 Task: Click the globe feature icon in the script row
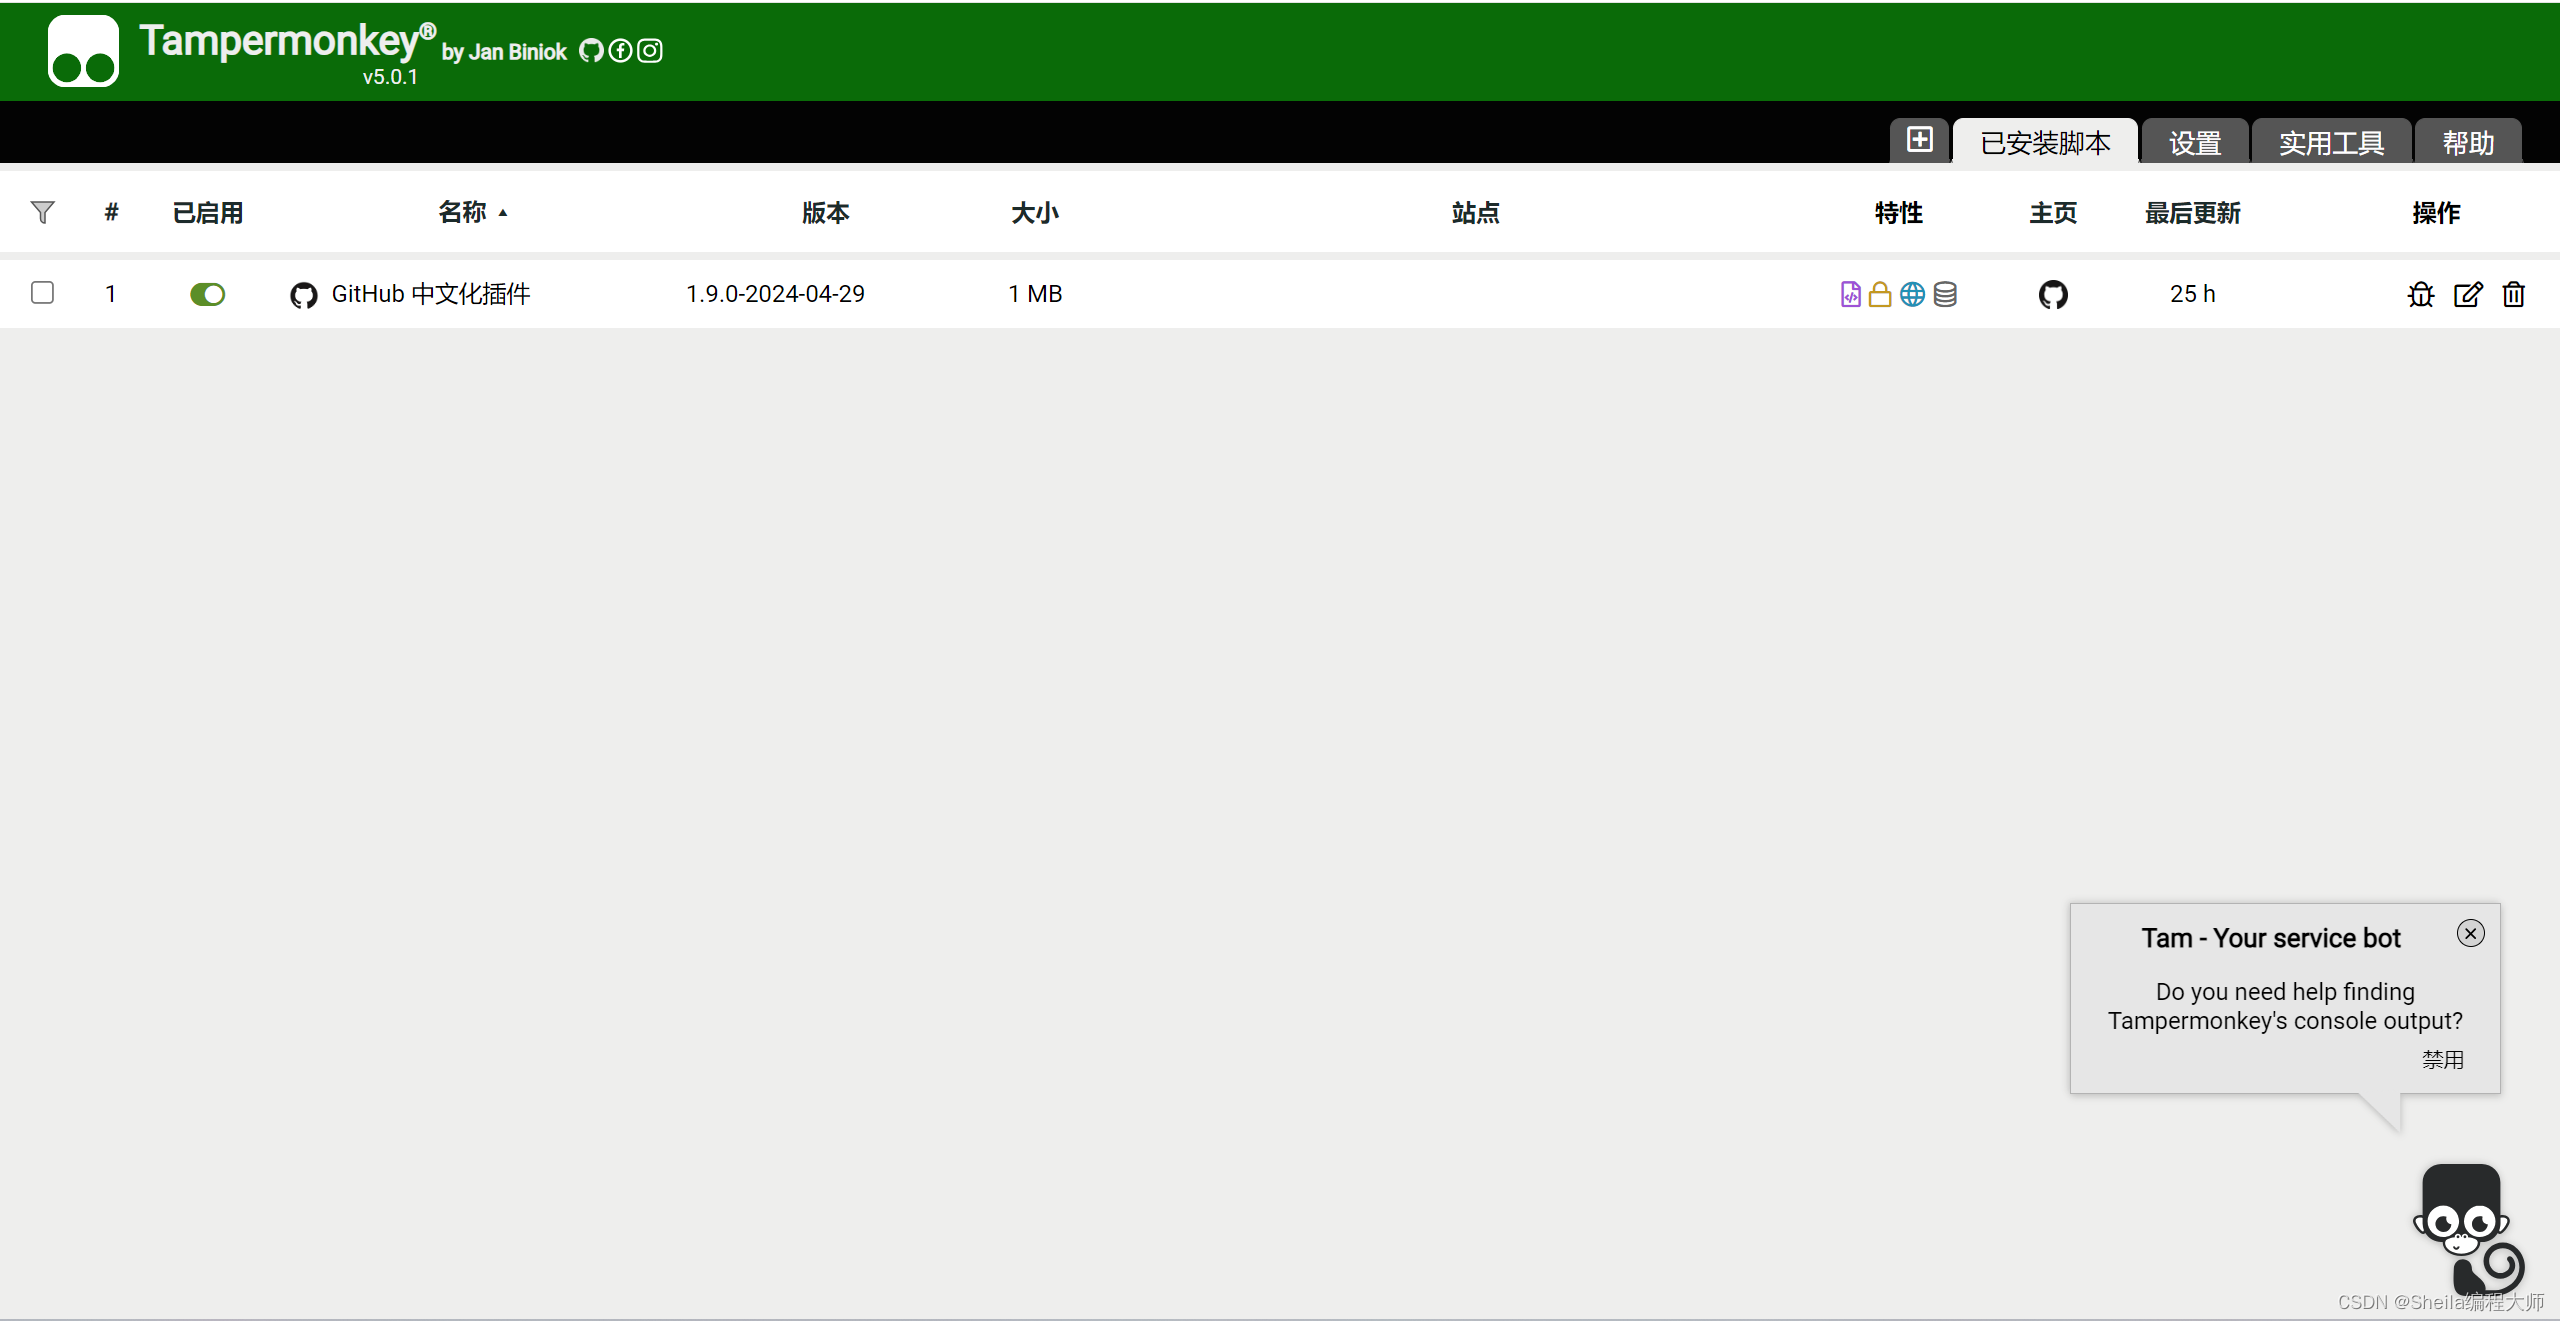(x=1912, y=295)
